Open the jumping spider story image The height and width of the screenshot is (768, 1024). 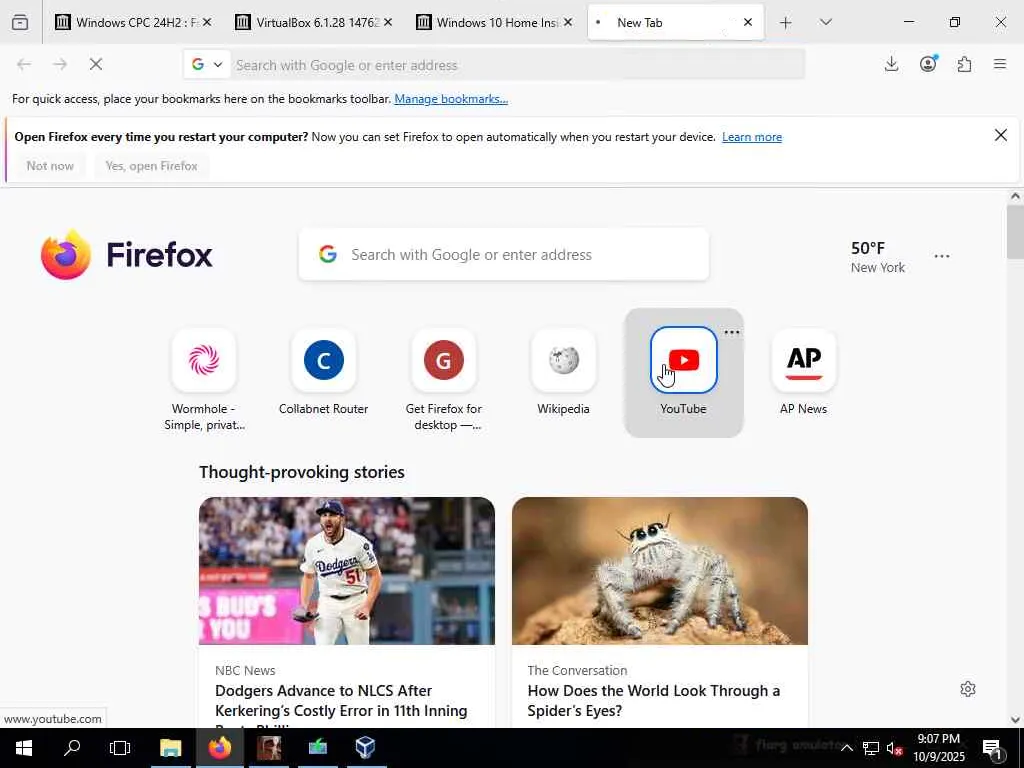coord(660,571)
